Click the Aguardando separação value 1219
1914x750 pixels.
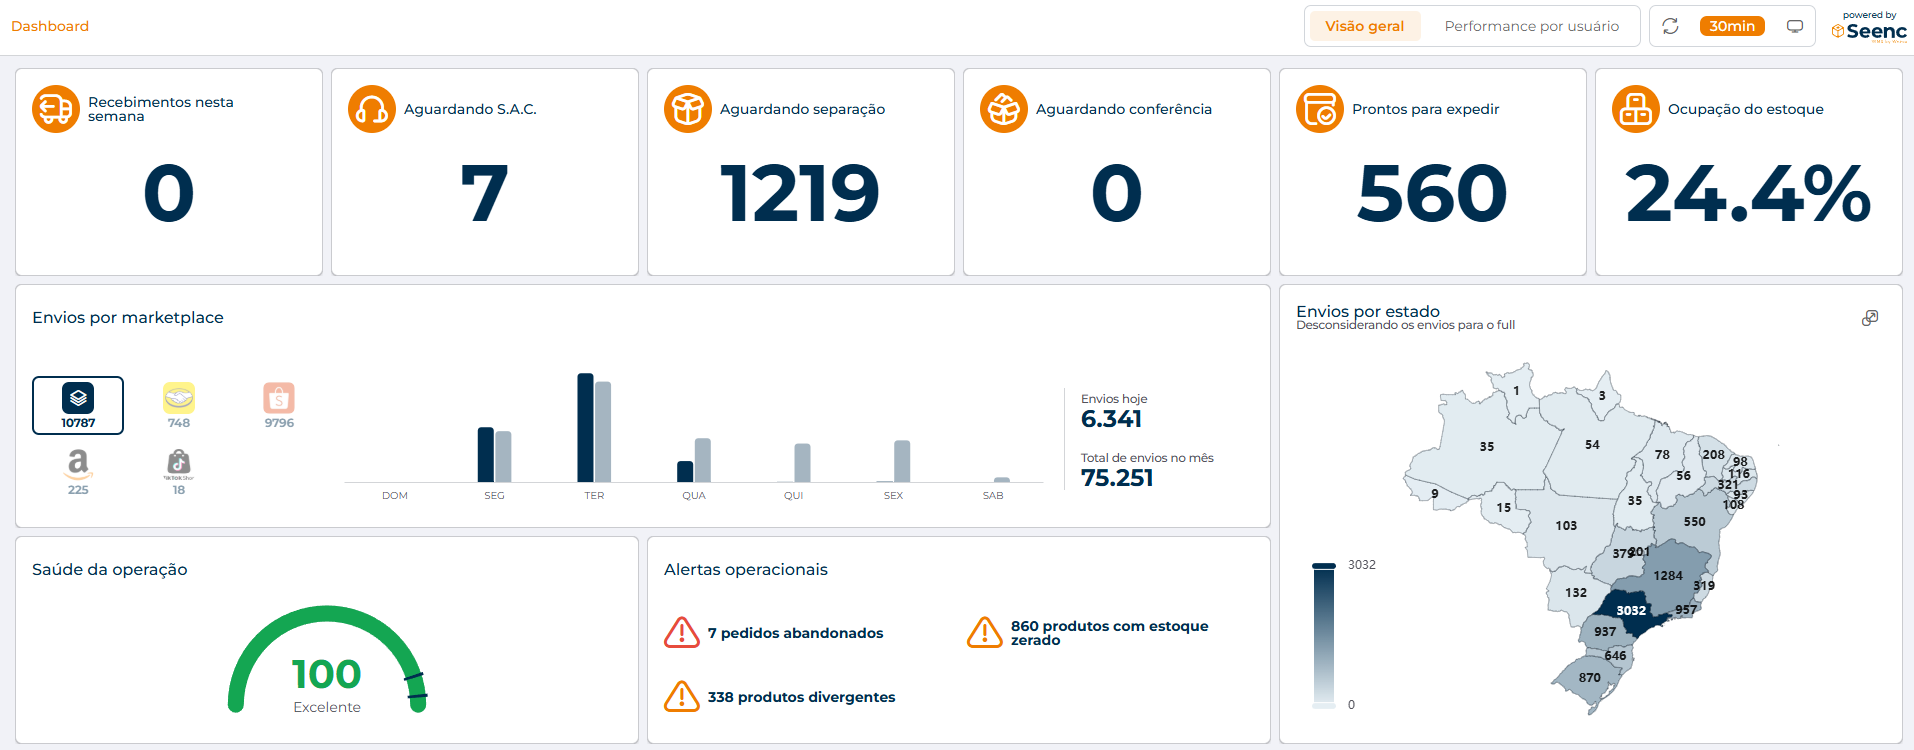[800, 193]
